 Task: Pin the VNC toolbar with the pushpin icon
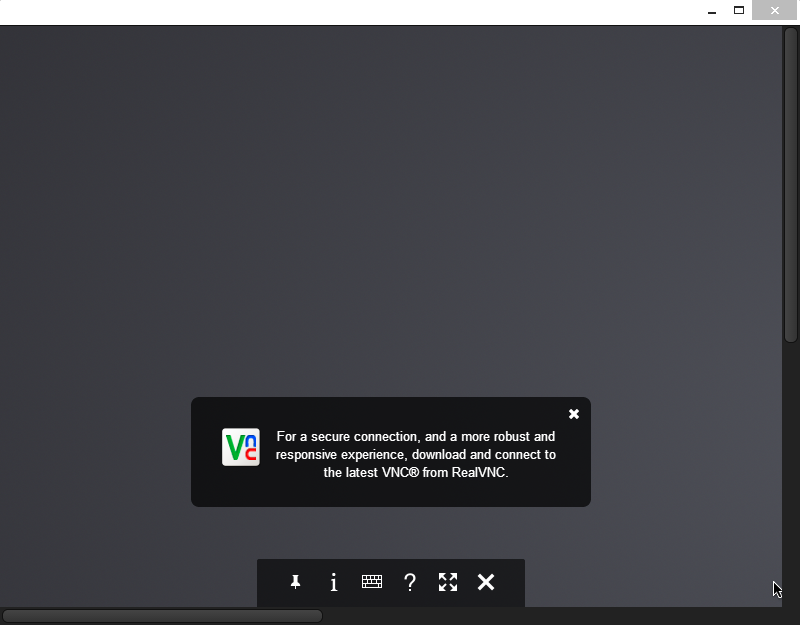[295, 582]
